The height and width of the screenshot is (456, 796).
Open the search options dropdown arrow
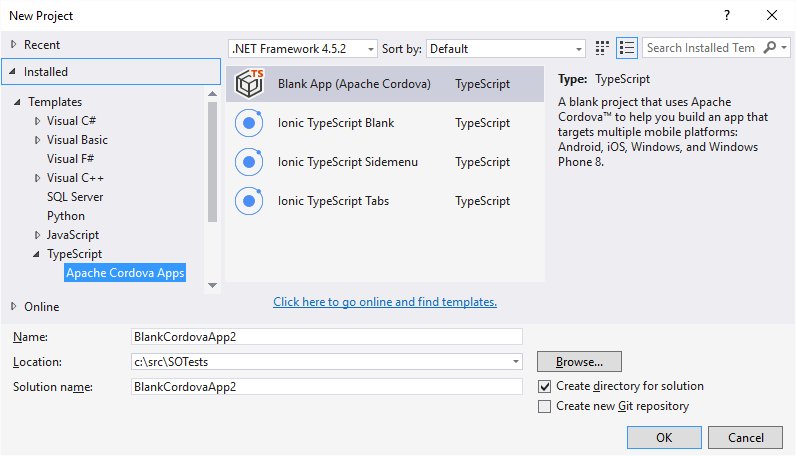(x=784, y=48)
